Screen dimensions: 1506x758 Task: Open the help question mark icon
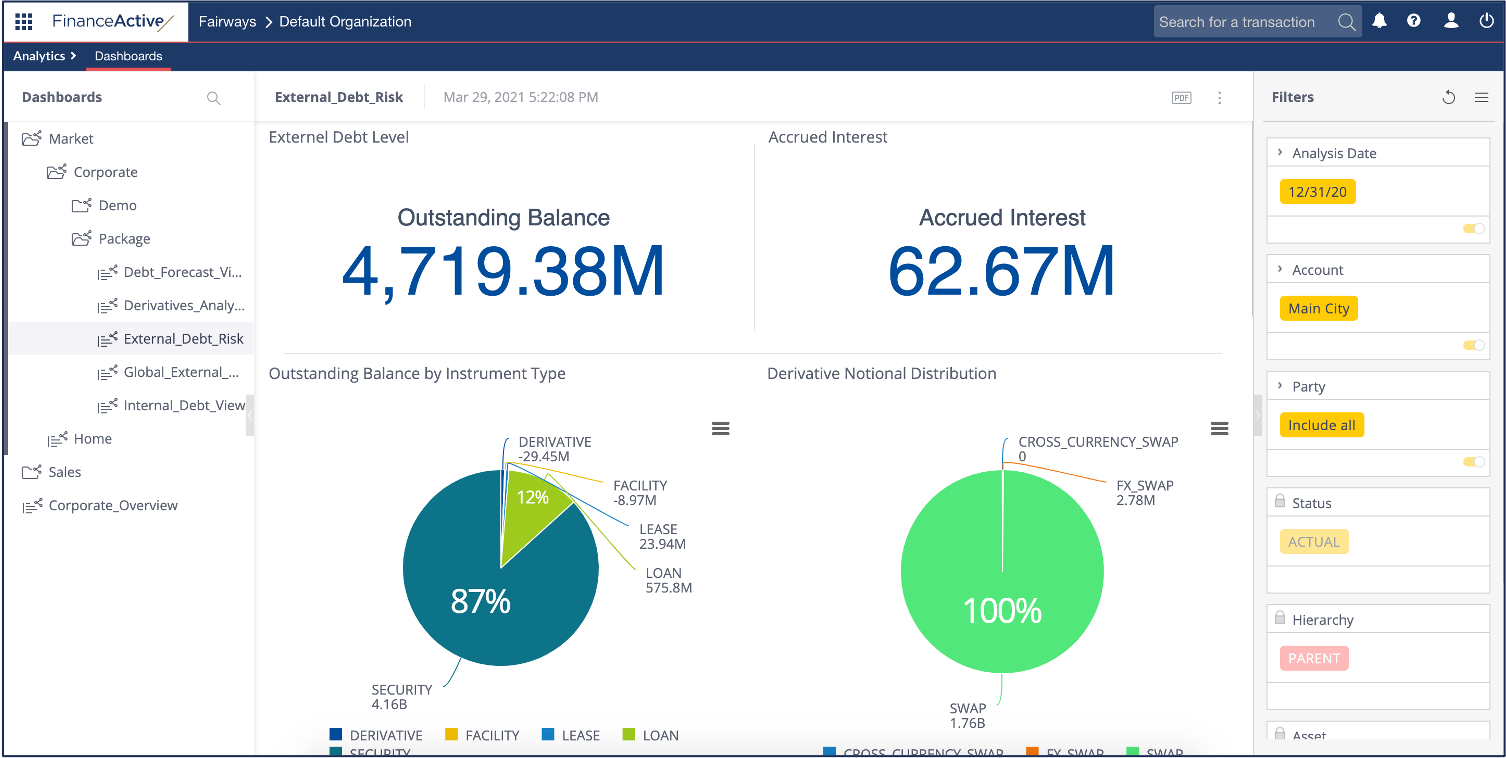click(1414, 21)
